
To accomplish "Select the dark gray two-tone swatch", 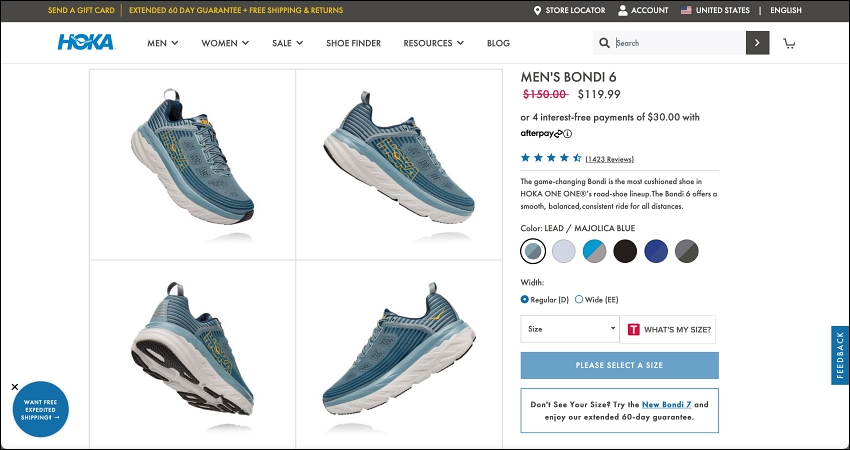I will click(687, 251).
